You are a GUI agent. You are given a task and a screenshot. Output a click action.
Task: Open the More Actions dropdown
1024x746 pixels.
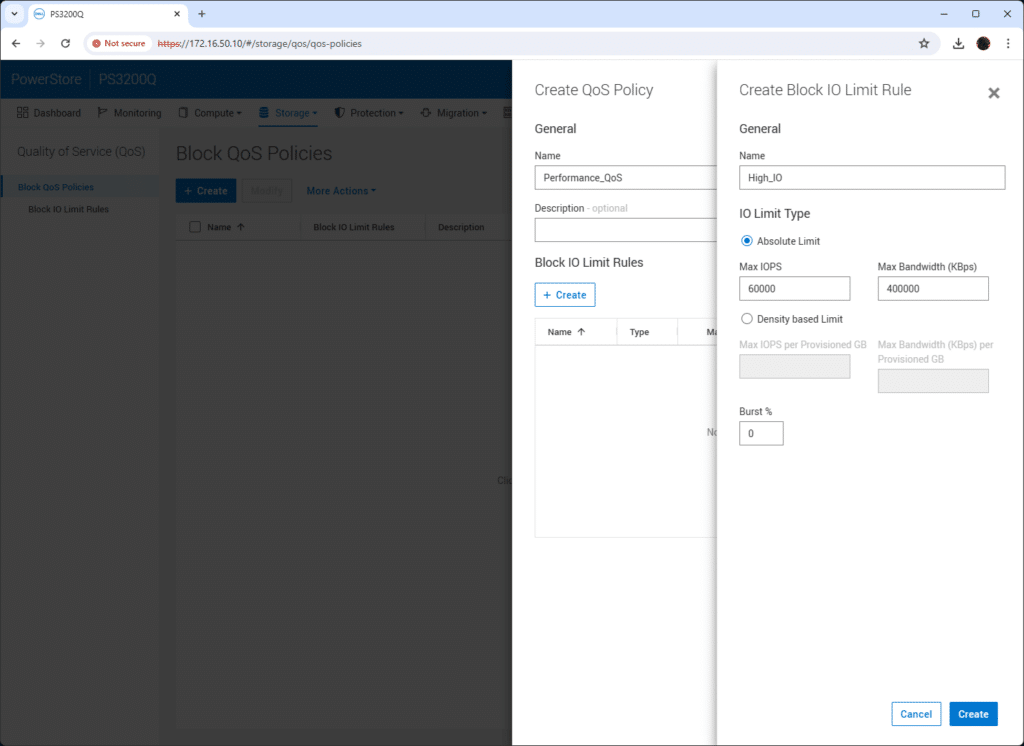[x=341, y=191]
